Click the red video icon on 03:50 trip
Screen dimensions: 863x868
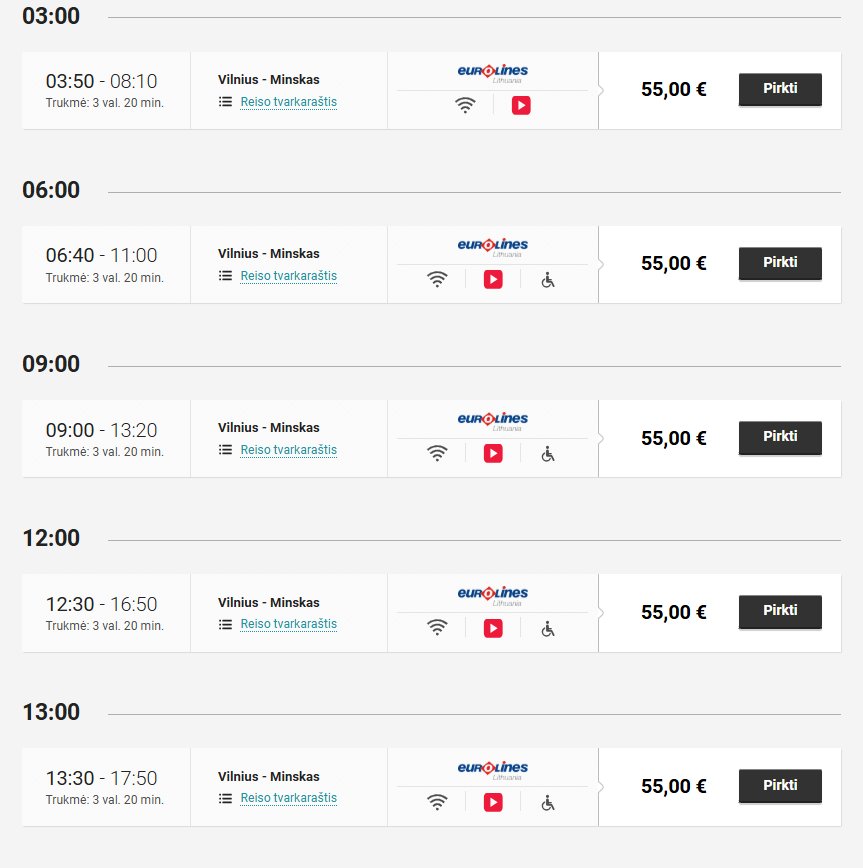tap(521, 105)
